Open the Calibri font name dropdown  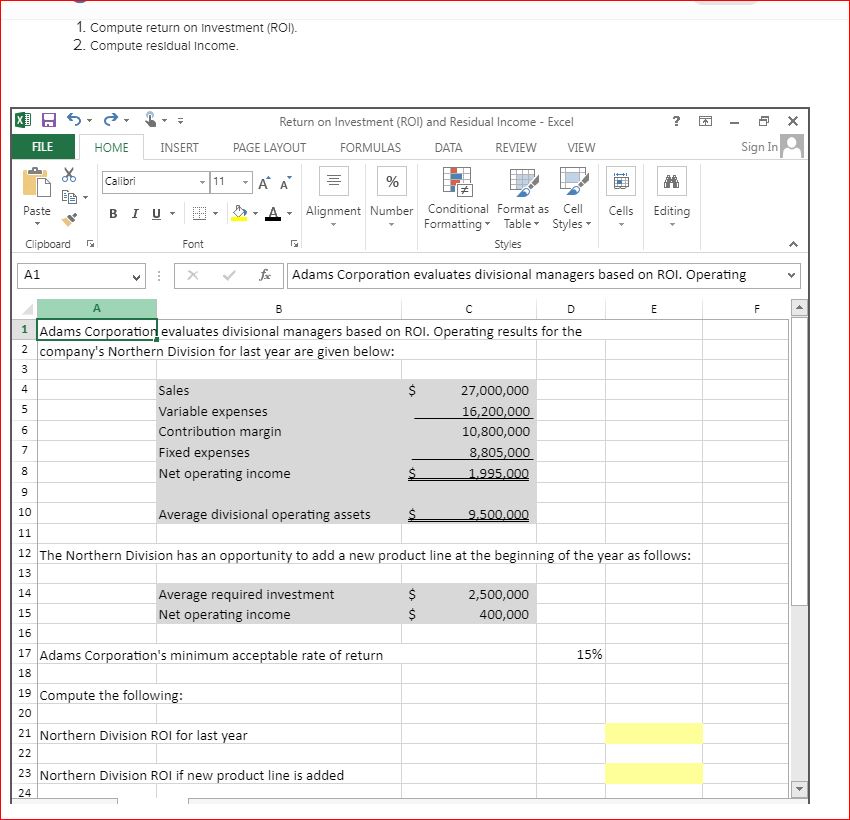click(x=202, y=182)
